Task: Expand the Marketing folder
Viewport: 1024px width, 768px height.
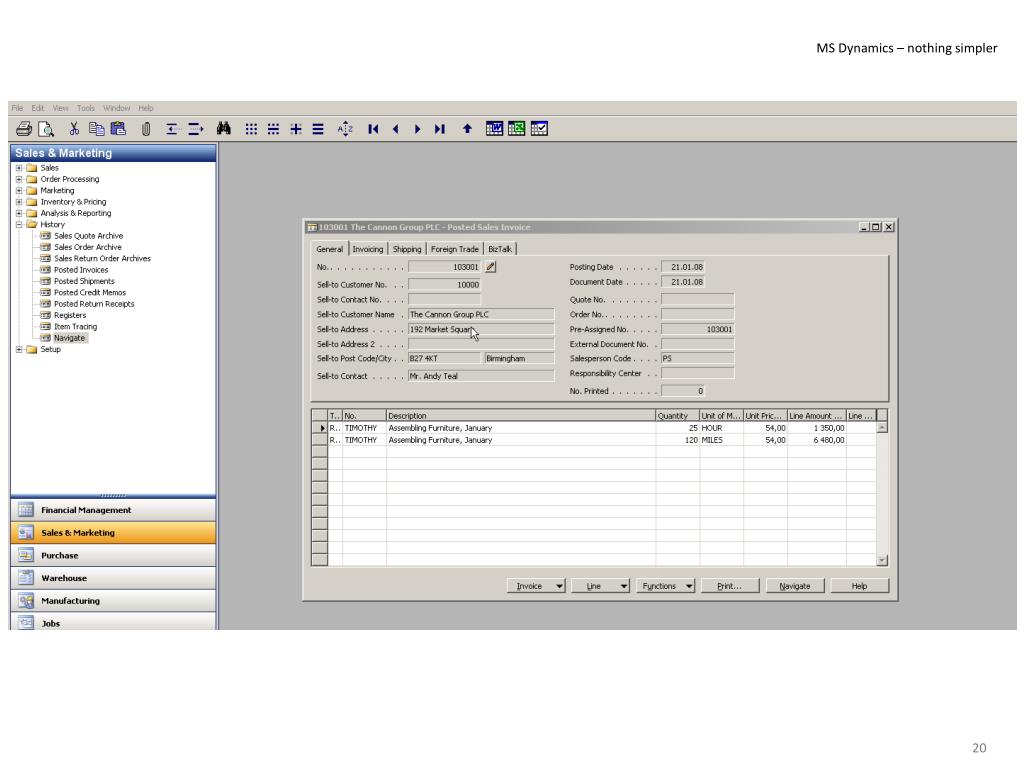Action: (x=19, y=191)
